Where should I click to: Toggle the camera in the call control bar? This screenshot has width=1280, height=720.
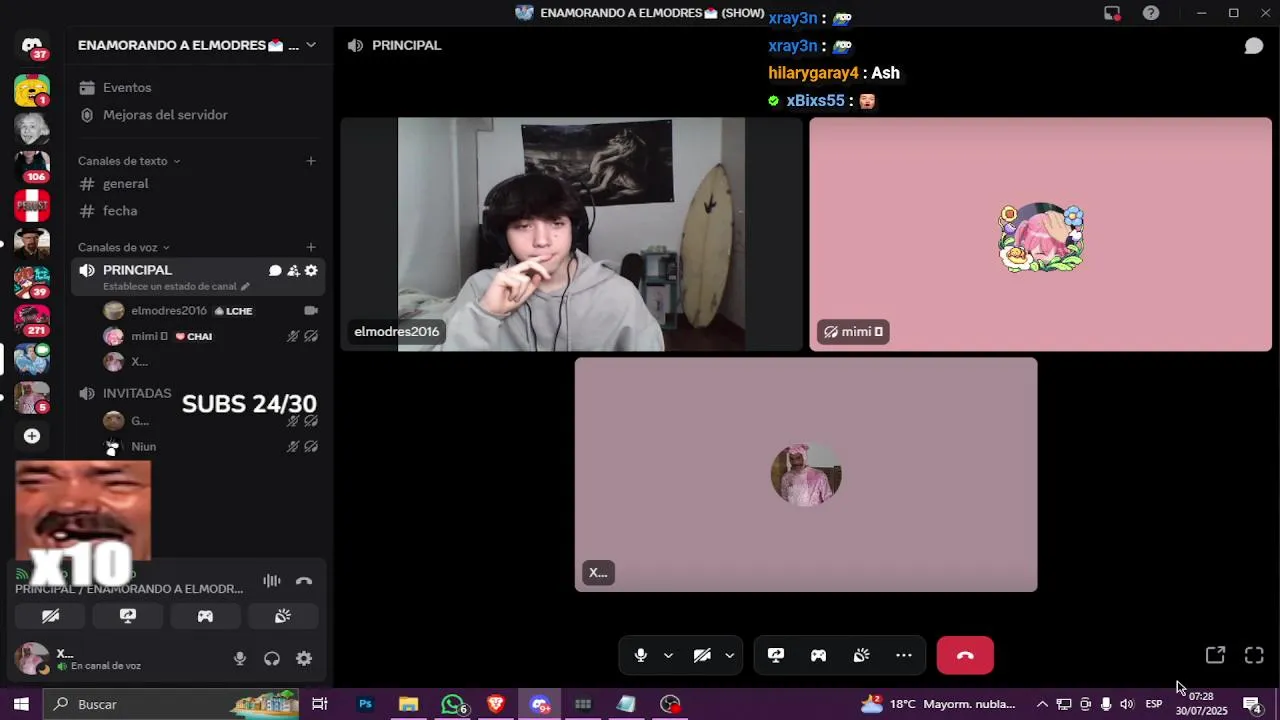pos(702,655)
